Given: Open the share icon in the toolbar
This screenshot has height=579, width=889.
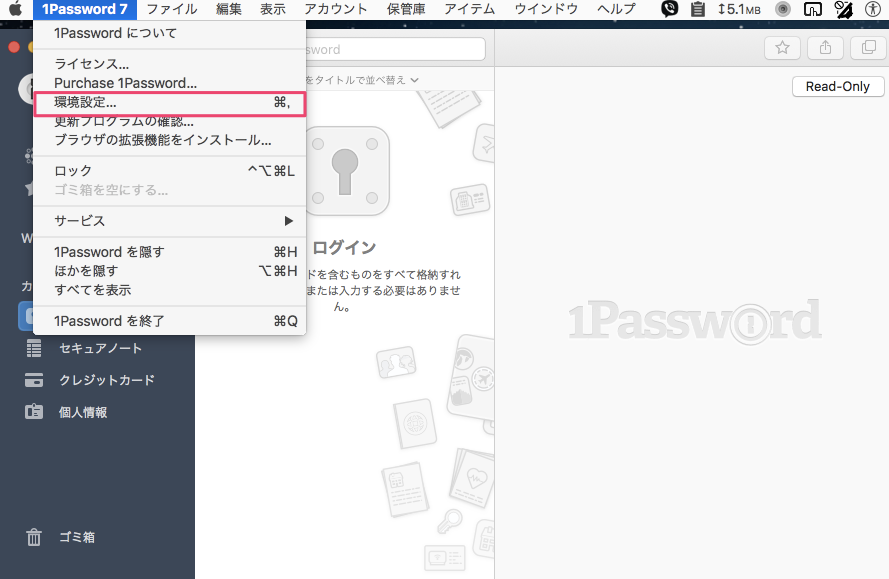Looking at the screenshot, I should tap(824, 47).
